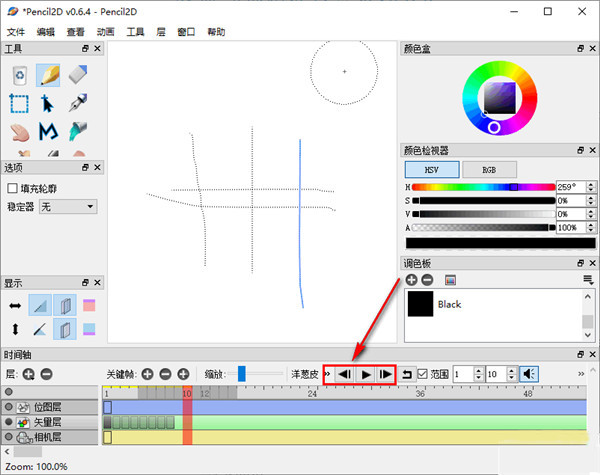This screenshot has height=475, width=600.
Task: Click the hue slider in color inspector
Action: [x=483, y=187]
